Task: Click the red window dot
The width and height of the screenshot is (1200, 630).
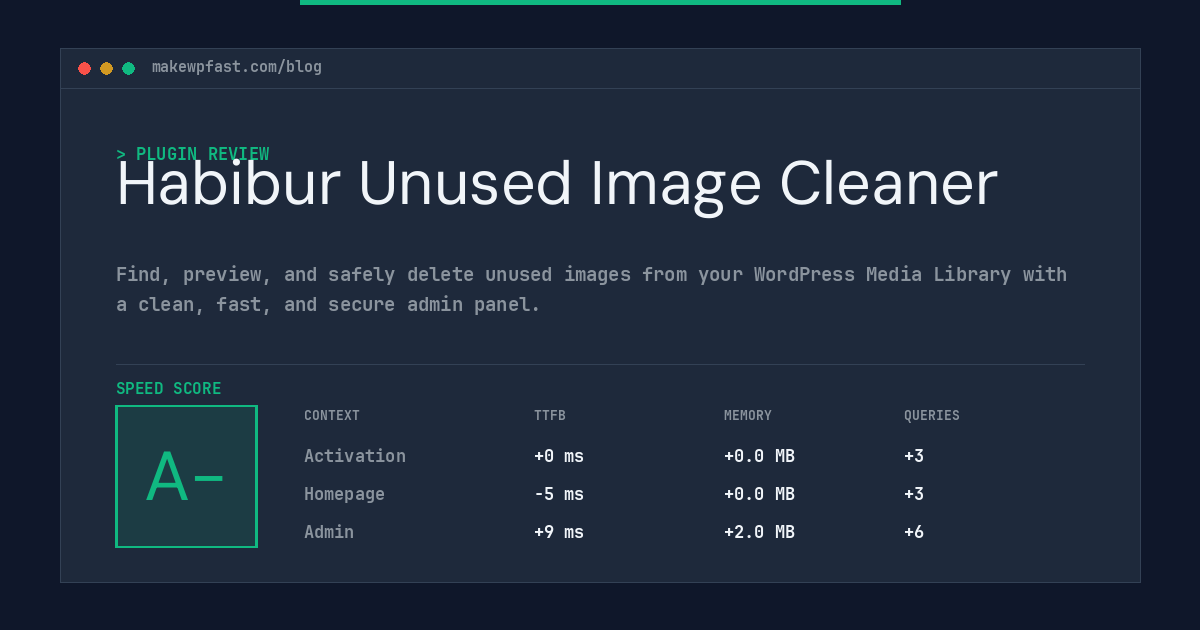Action: point(85,68)
